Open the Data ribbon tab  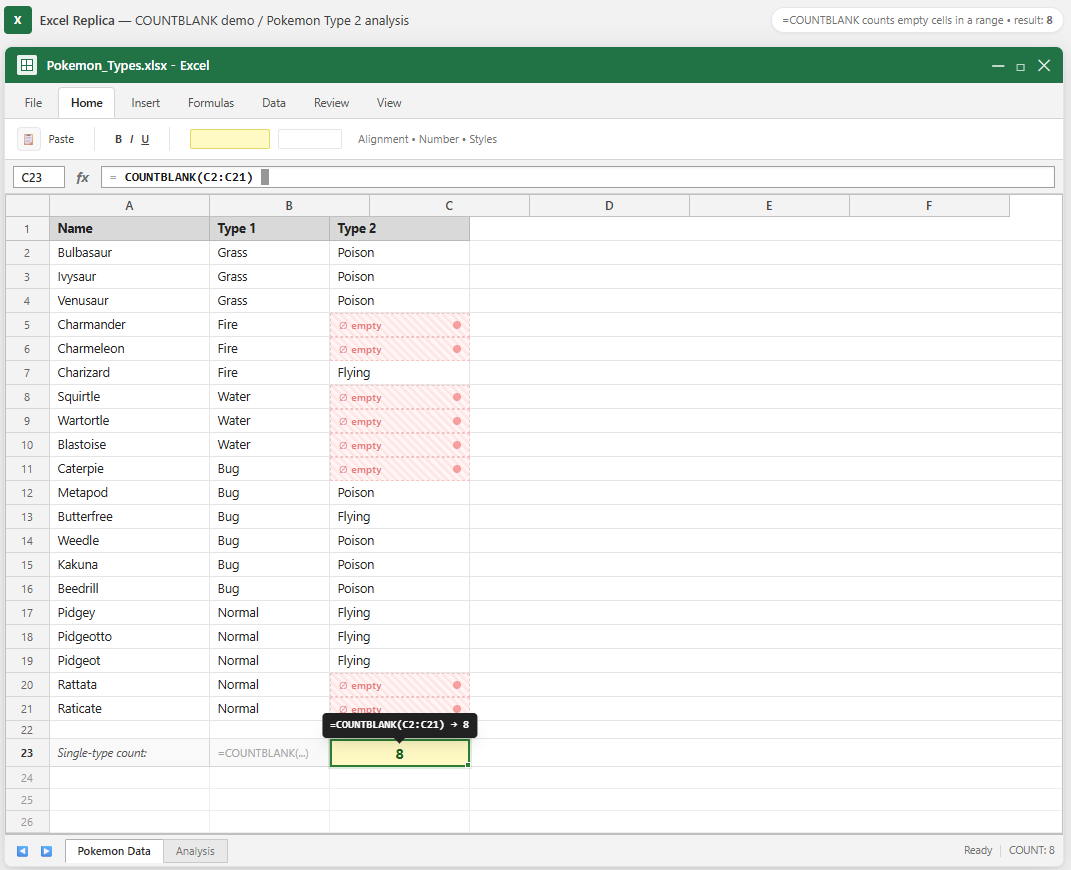pos(274,103)
